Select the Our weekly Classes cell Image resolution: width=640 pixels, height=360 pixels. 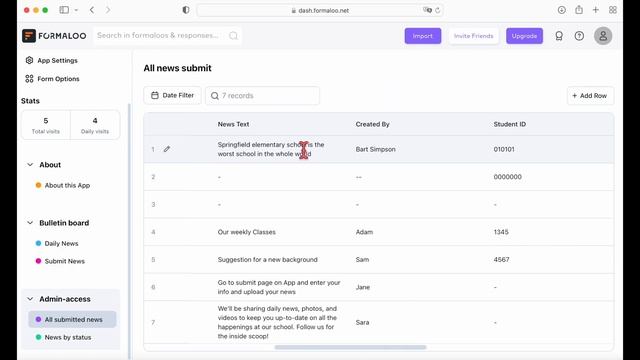[x=247, y=232]
